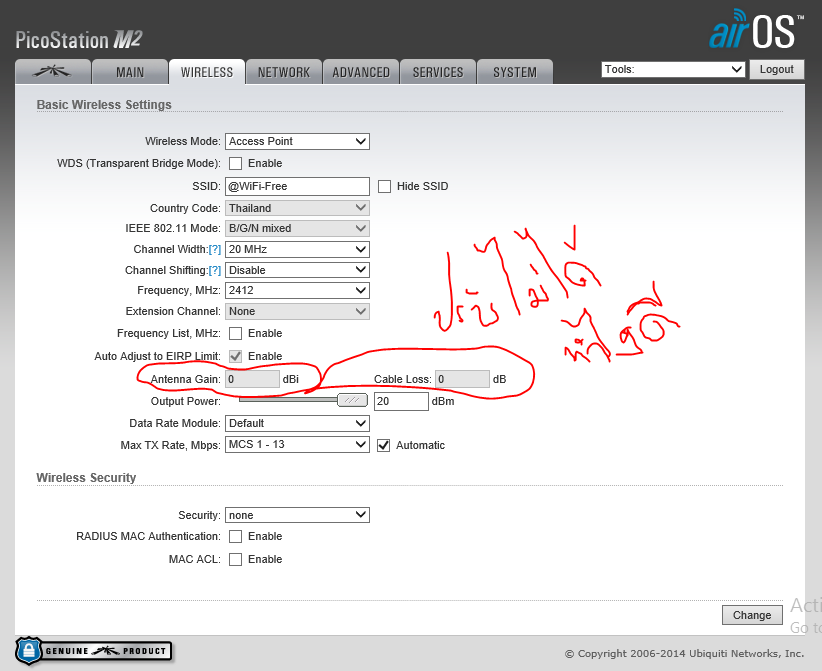Click the SSID input field

coord(297,186)
